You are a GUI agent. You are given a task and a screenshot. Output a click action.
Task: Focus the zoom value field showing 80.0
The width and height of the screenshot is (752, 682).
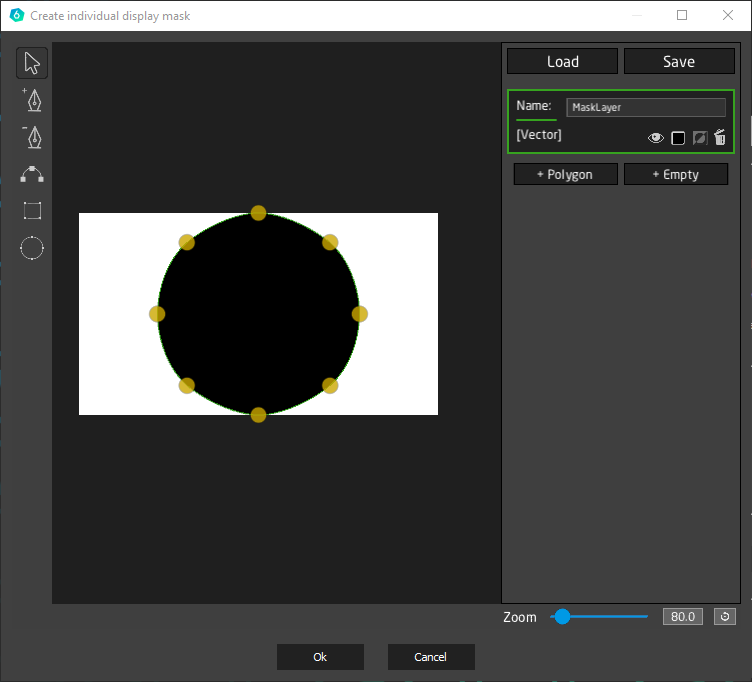(683, 617)
